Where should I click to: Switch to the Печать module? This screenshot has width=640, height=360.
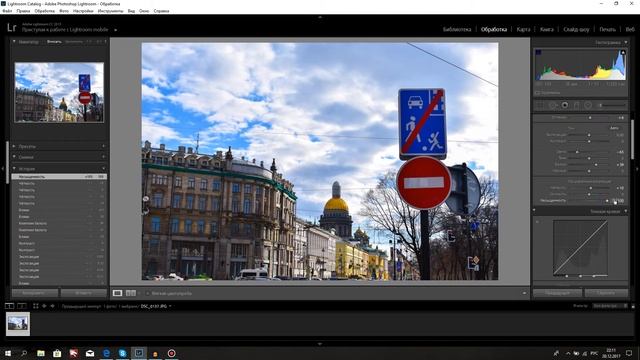607,29
